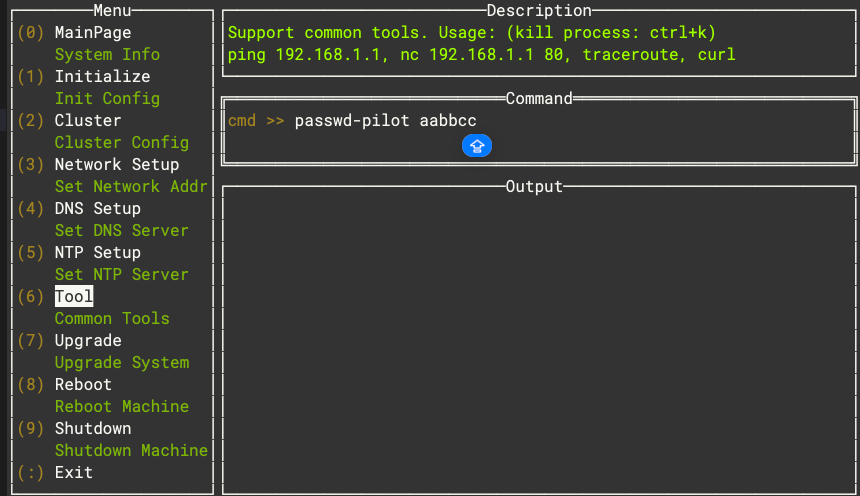Screen dimensions: 860x496
Task: Go to DNS Setup
Action: pyautogui.click(x=97, y=208)
